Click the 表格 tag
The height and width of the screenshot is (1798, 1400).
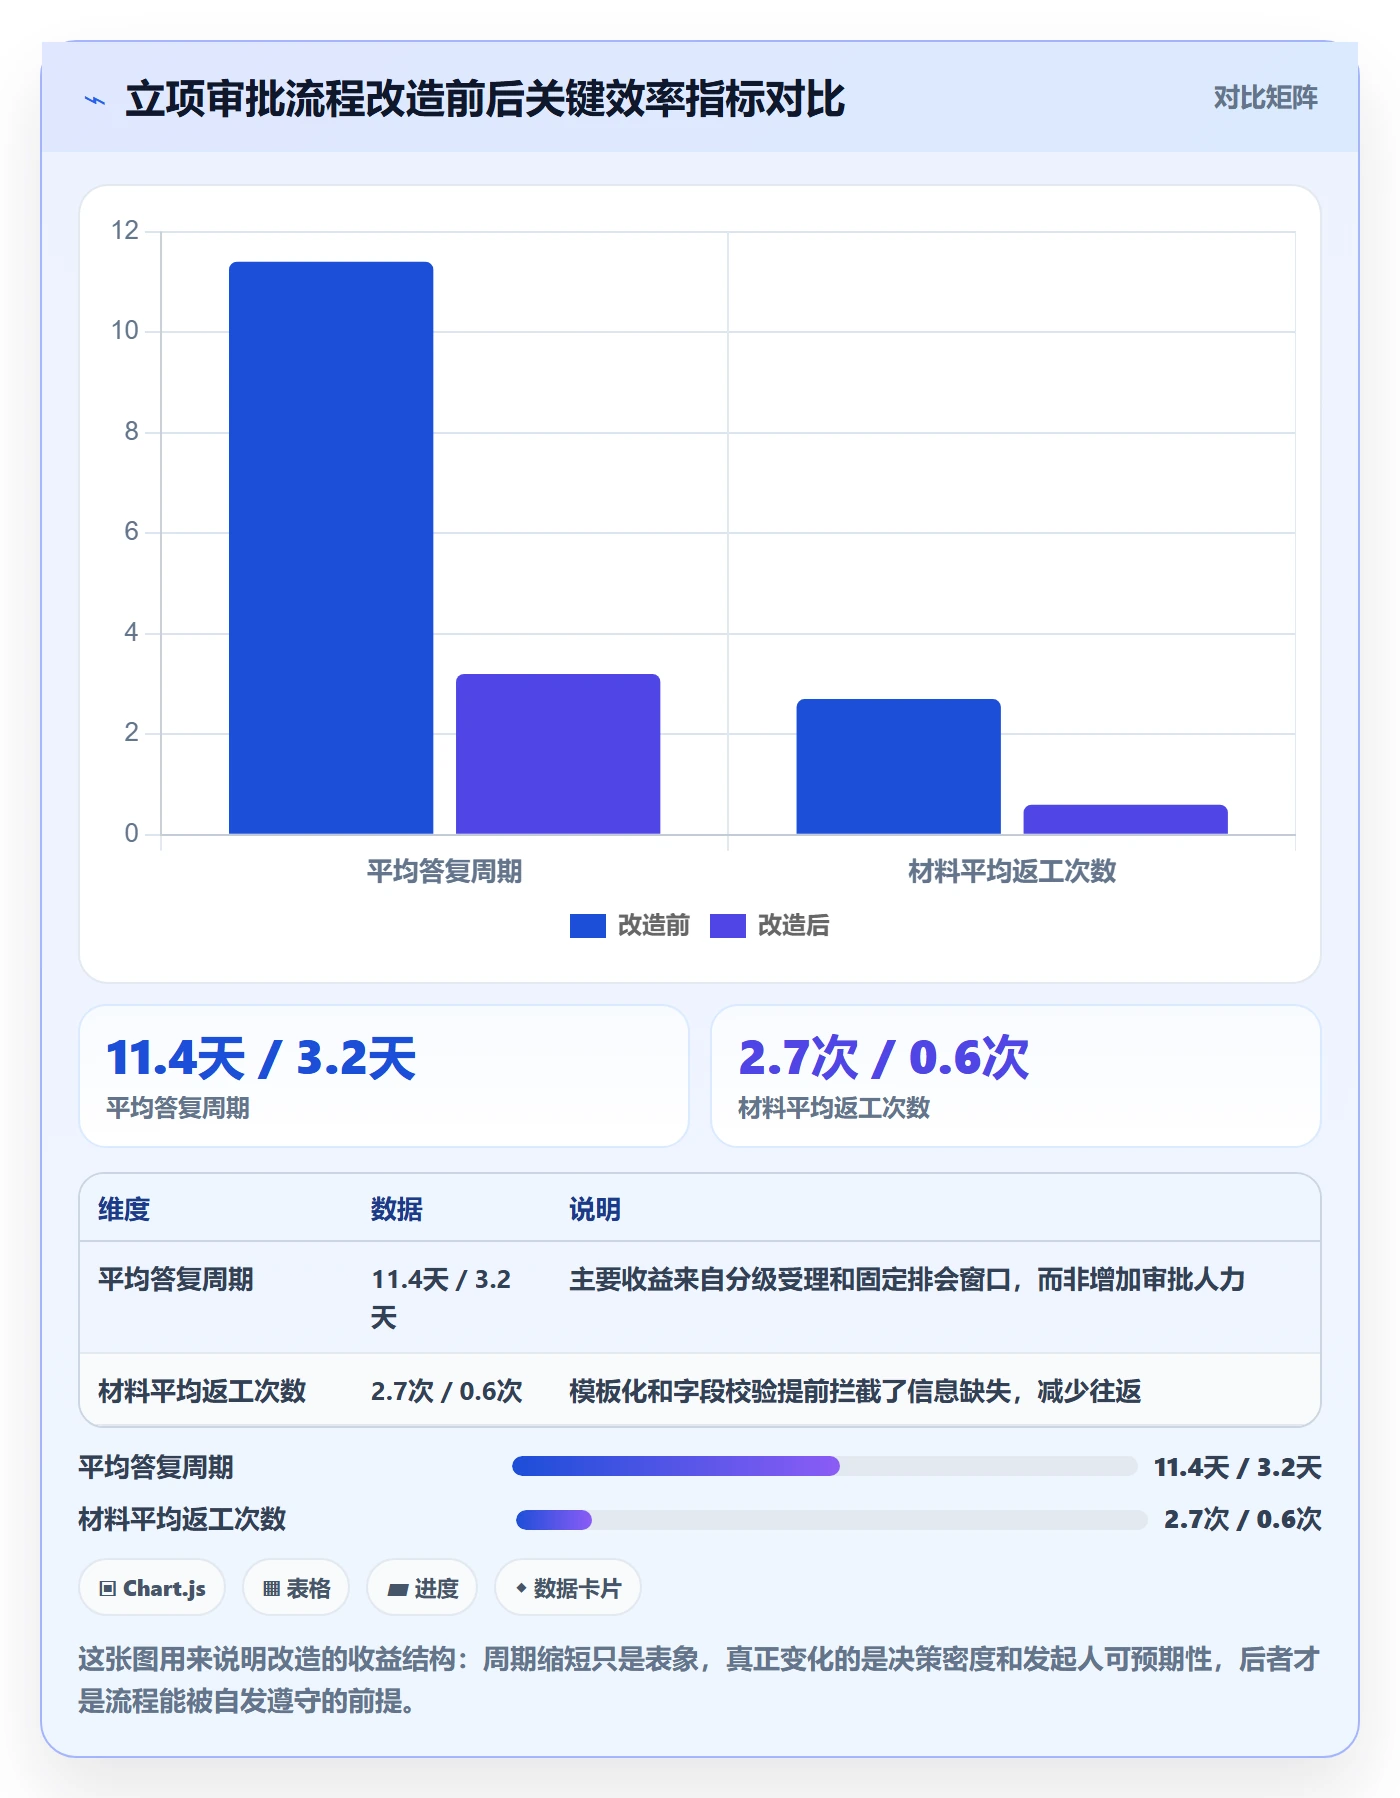click(296, 1587)
